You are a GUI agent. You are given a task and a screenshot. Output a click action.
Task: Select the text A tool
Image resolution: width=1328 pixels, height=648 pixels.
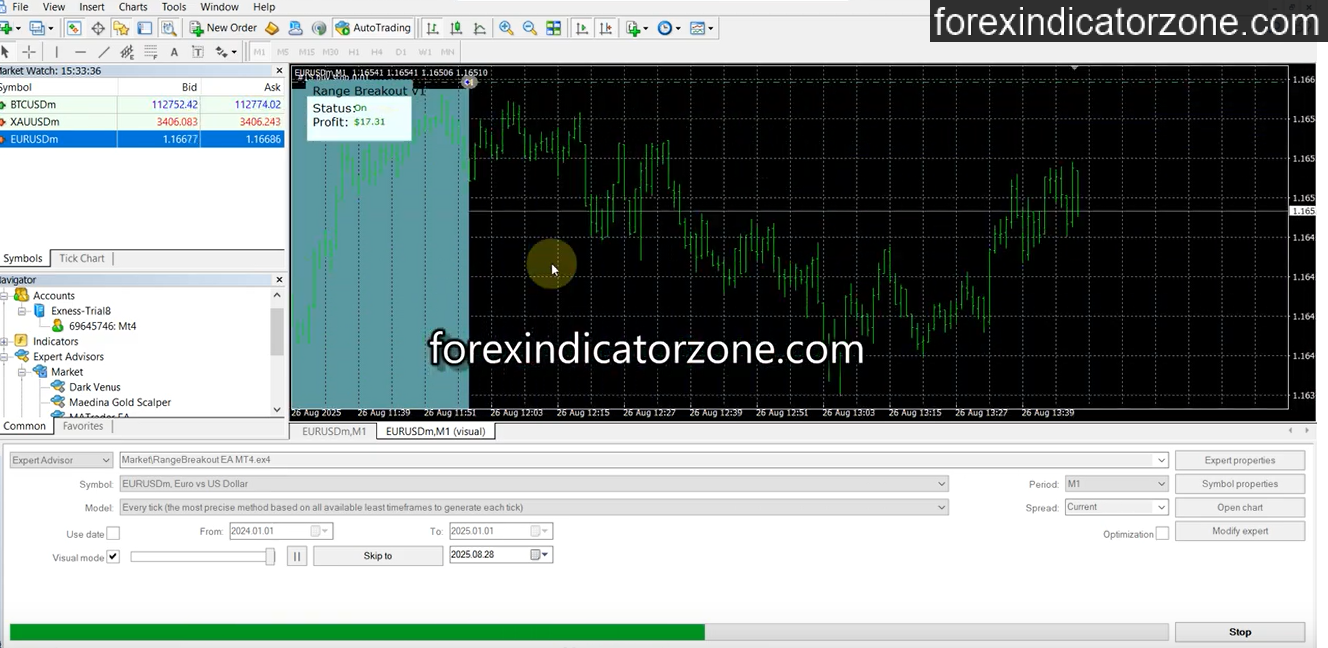pyautogui.click(x=174, y=51)
